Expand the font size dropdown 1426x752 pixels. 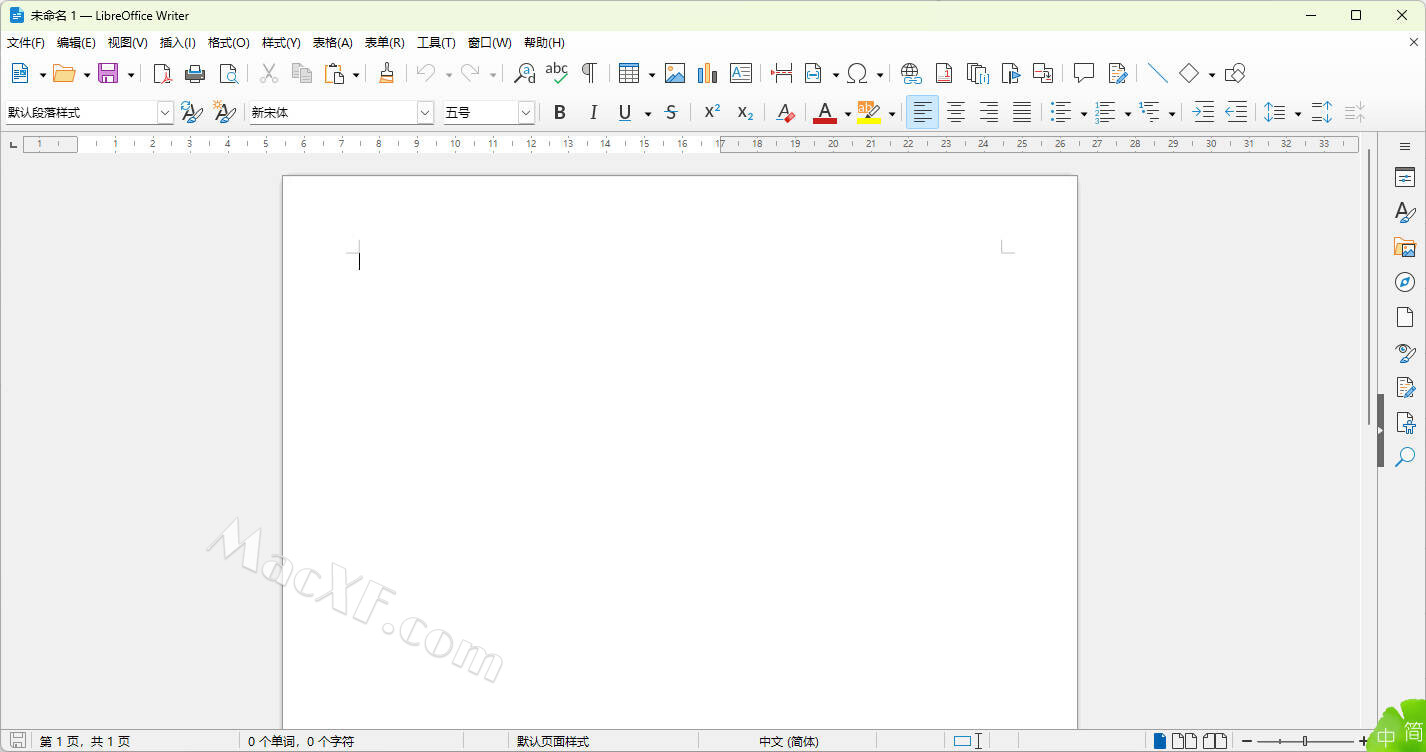pos(526,113)
